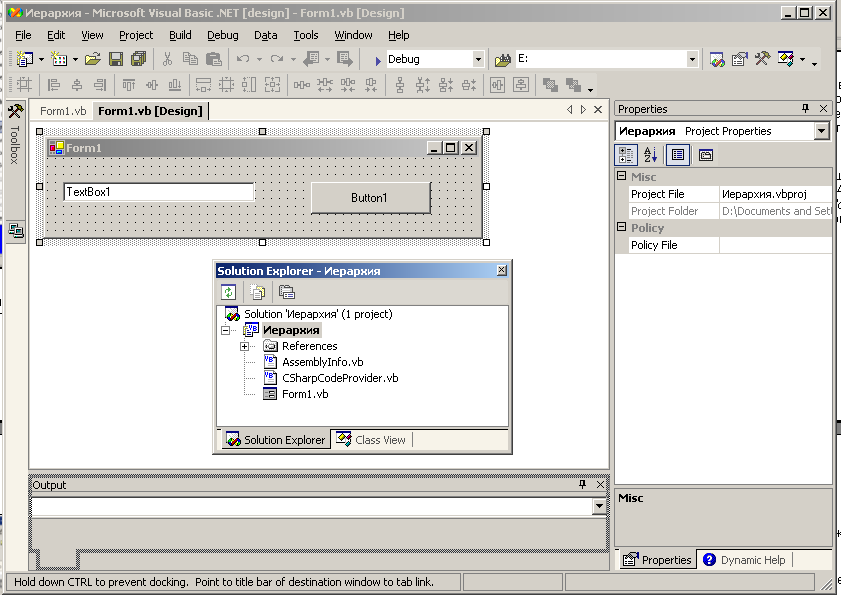
Task: Toggle auto-hide pin on Output panel
Action: click(582, 484)
